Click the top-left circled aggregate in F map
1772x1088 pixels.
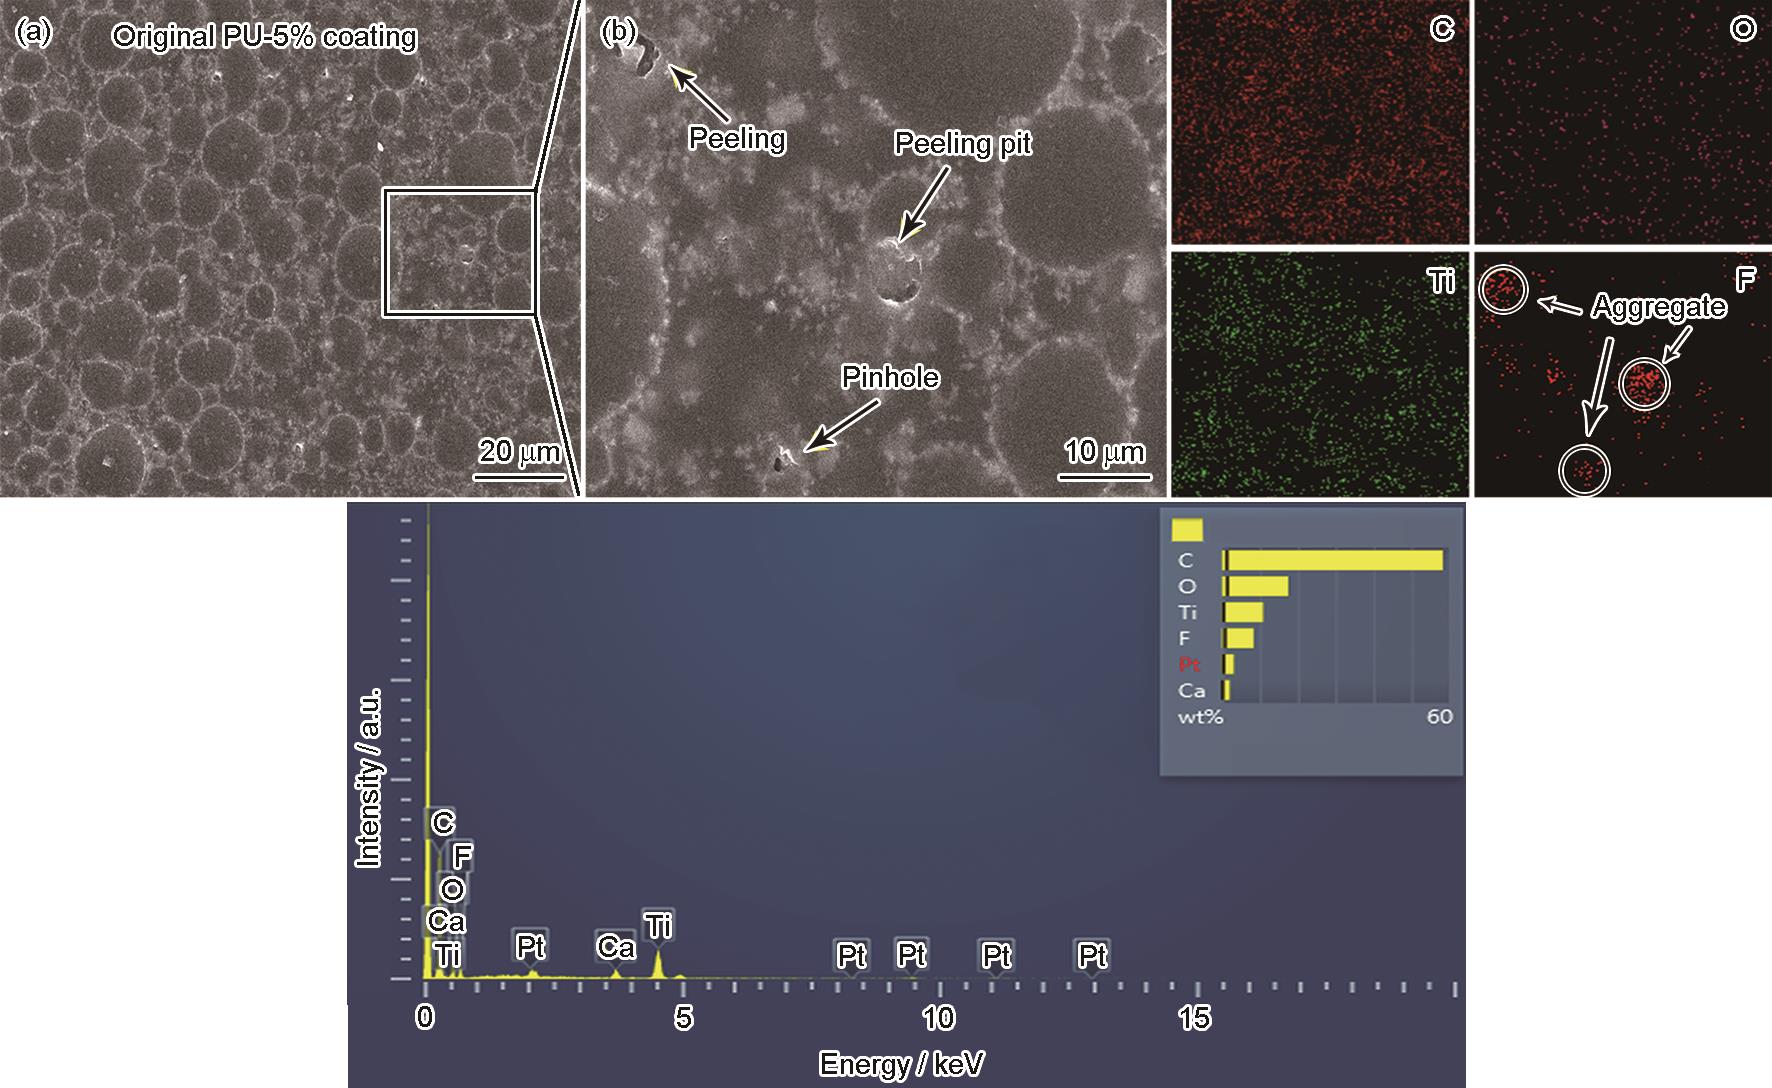pyautogui.click(x=1503, y=289)
